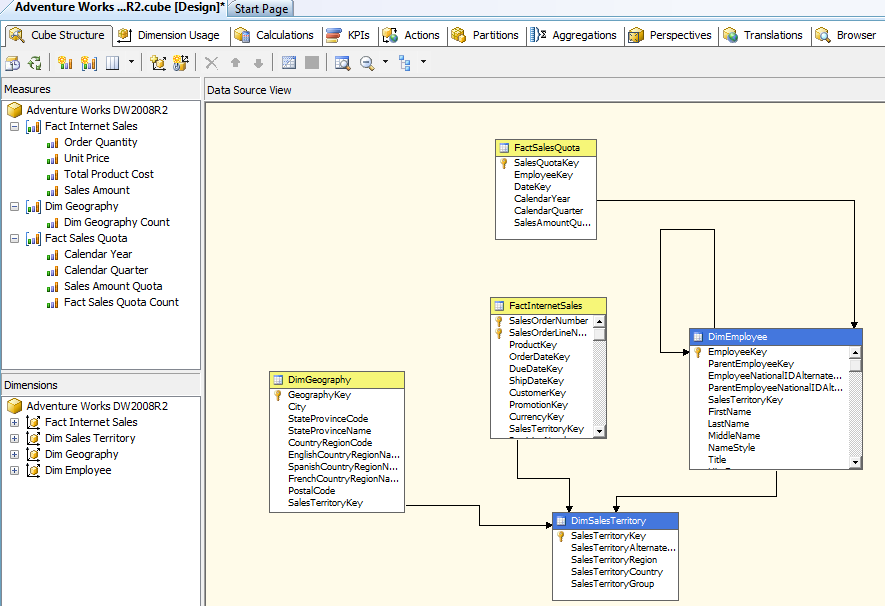Click the Zoom magnifying glass icon
Viewport: 885px width, 606px height.
367,63
